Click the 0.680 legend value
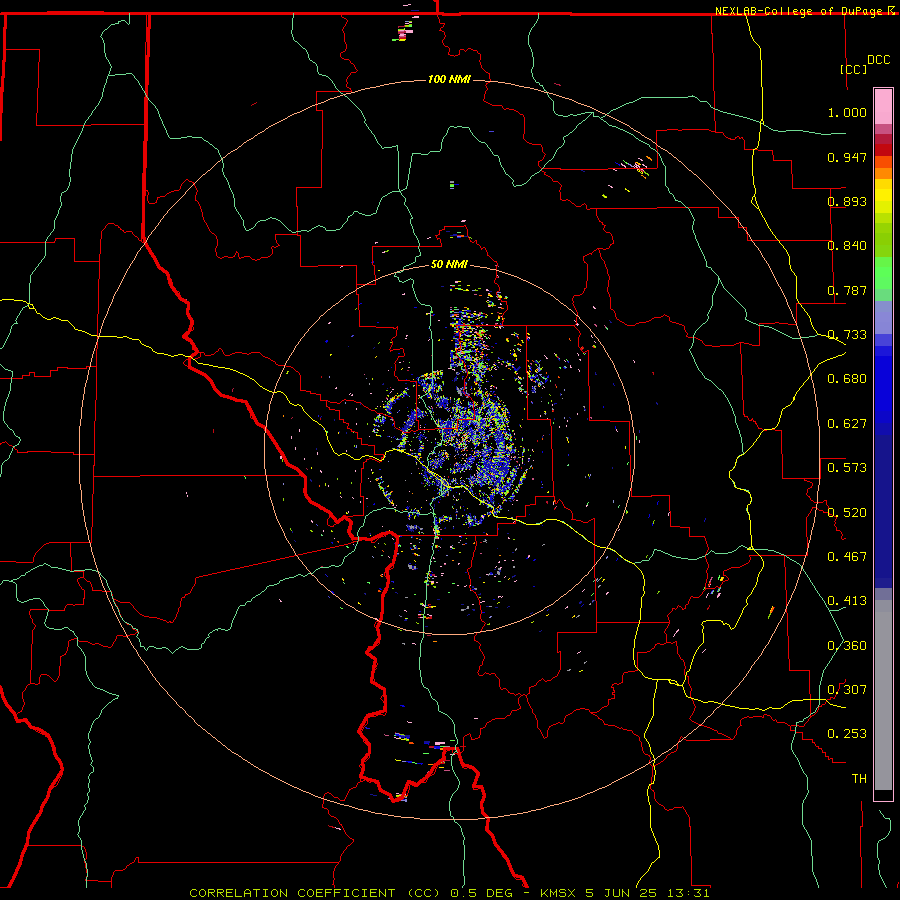900x900 pixels. [x=847, y=379]
